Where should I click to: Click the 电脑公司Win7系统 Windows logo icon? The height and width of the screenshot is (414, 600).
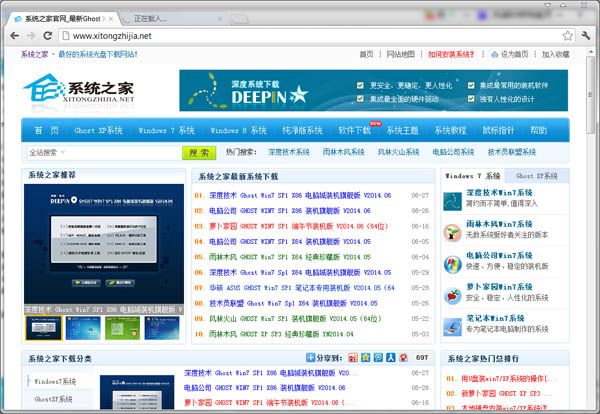tap(453, 265)
